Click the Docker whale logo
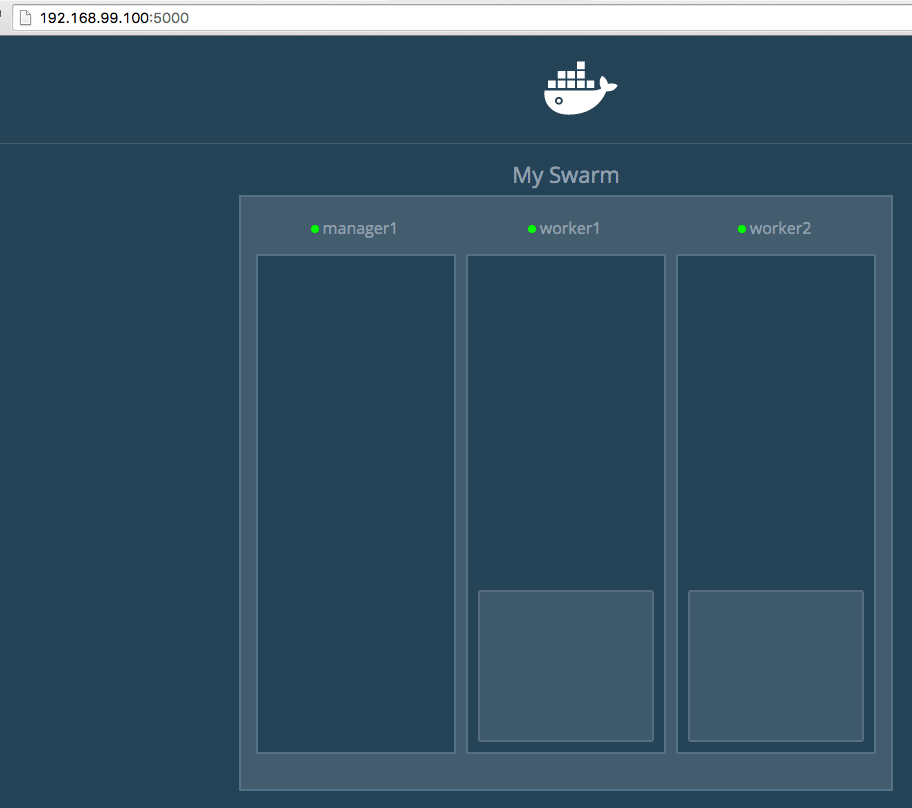The image size is (912, 808). (580, 89)
